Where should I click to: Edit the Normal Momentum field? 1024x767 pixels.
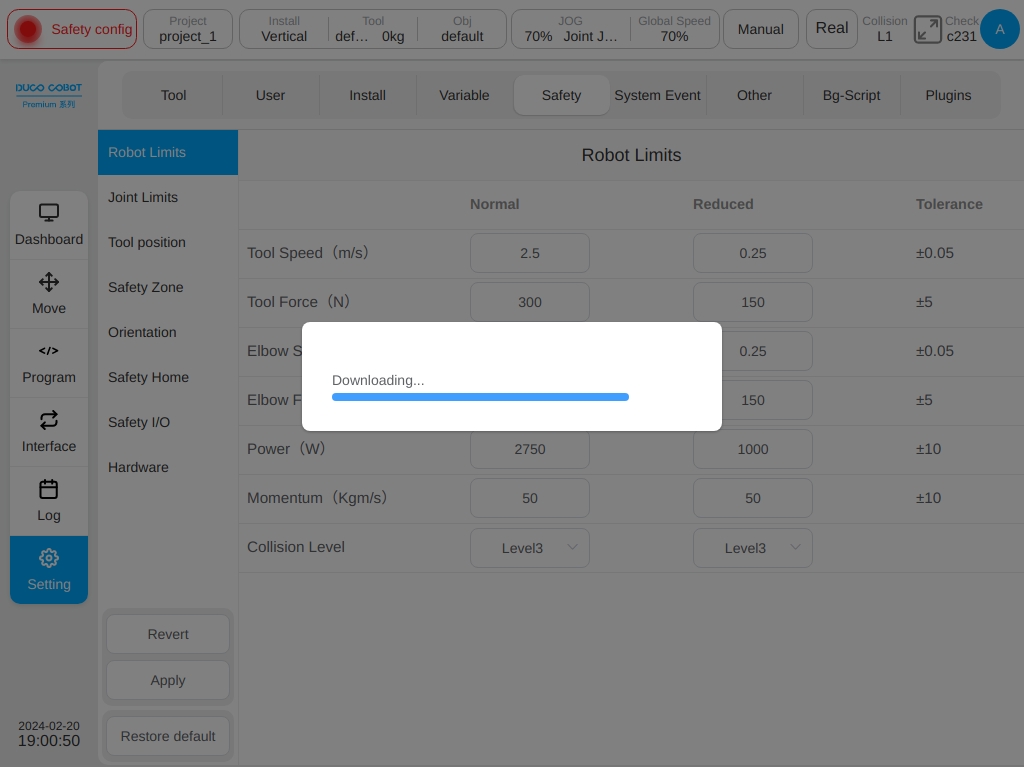530,498
